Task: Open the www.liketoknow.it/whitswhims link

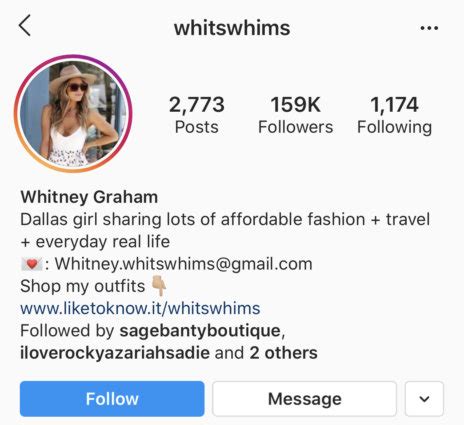Action: pyautogui.click(x=140, y=308)
